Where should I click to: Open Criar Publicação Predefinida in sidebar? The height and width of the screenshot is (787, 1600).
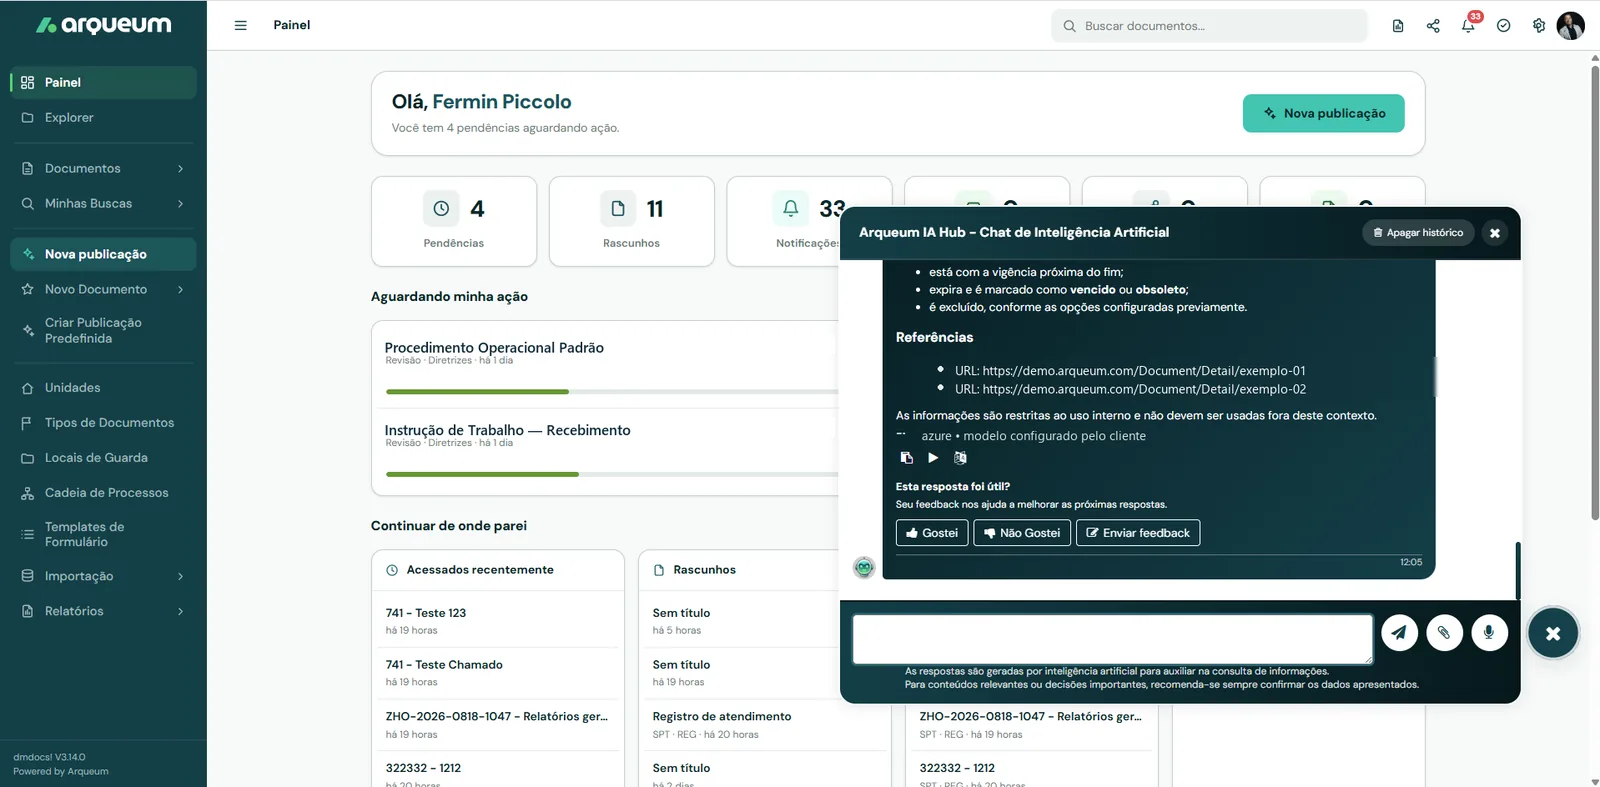point(103,330)
